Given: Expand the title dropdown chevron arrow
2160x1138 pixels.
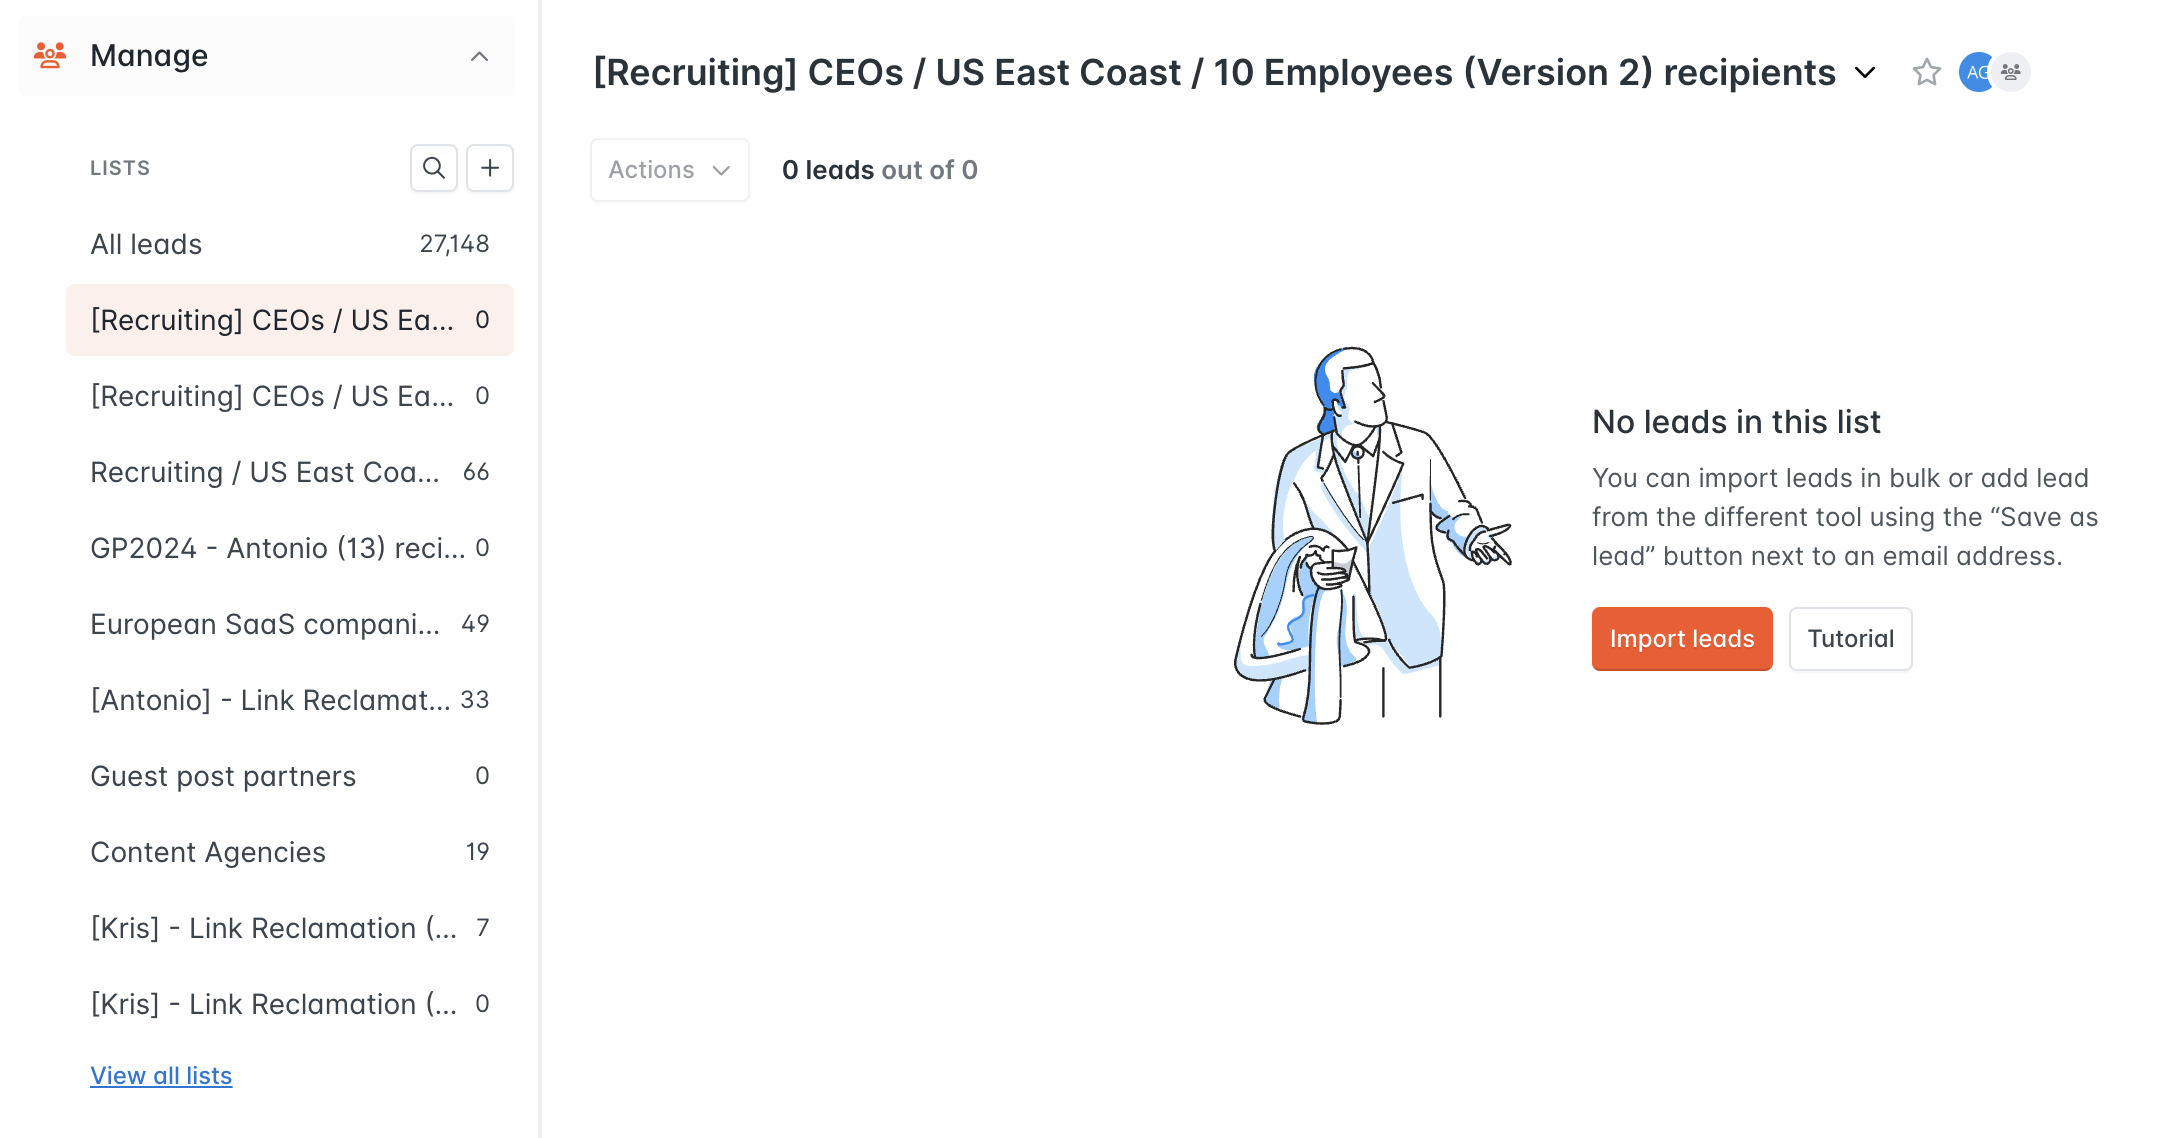Looking at the screenshot, I should tap(1863, 71).
